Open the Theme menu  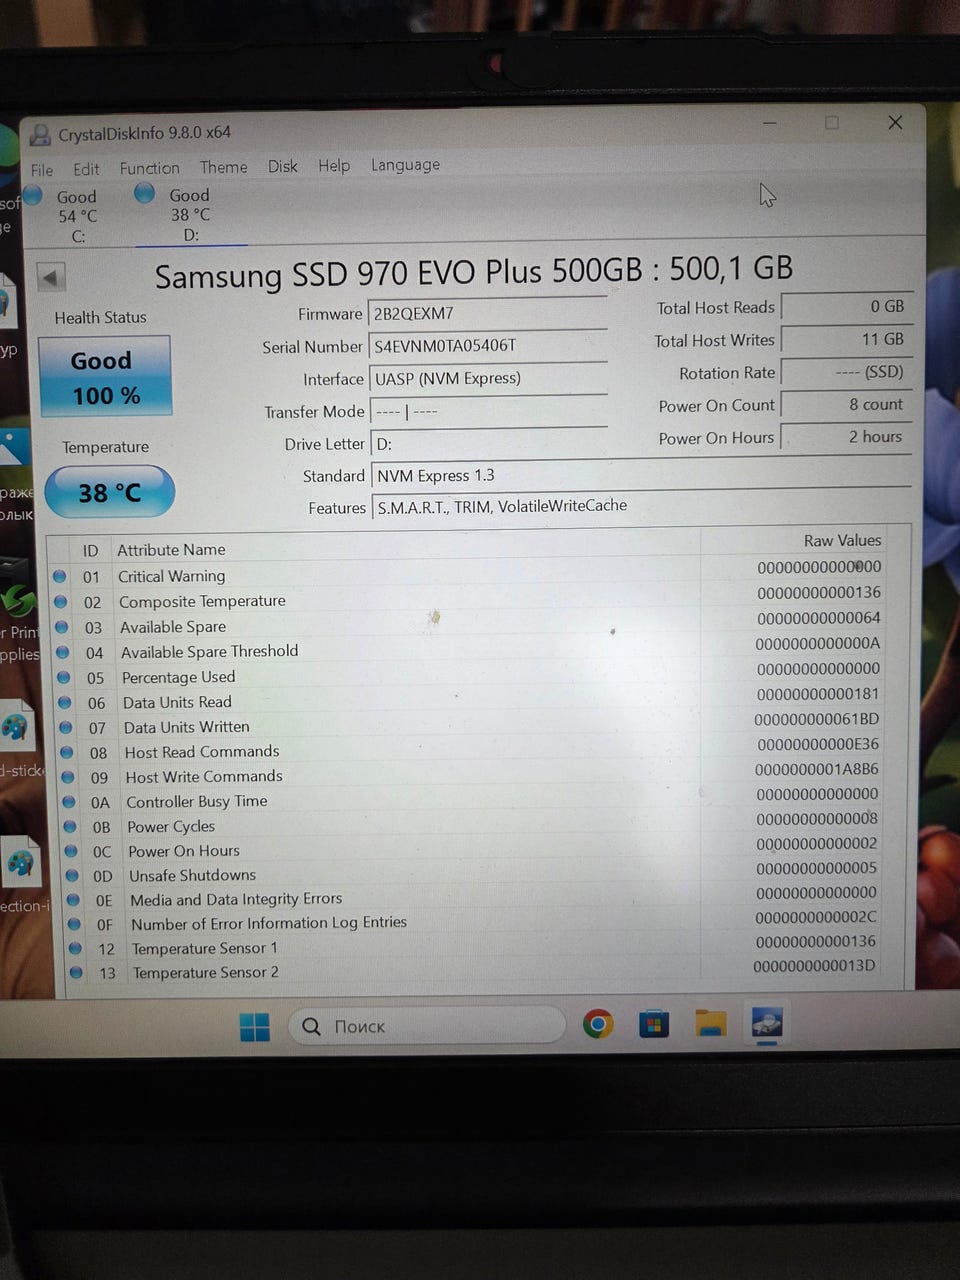tap(223, 167)
